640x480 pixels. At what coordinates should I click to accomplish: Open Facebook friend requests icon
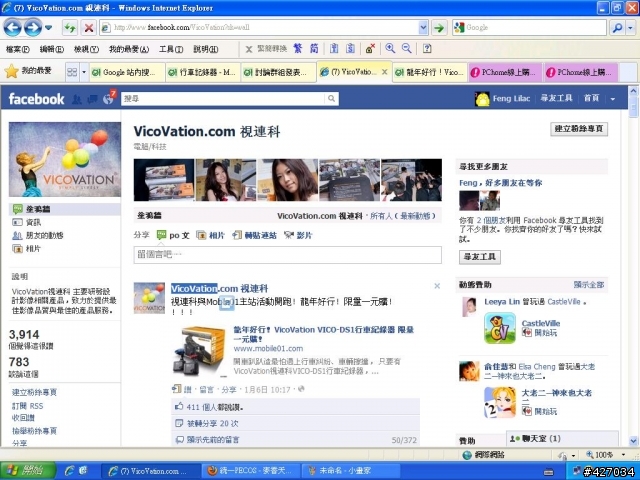(77, 99)
